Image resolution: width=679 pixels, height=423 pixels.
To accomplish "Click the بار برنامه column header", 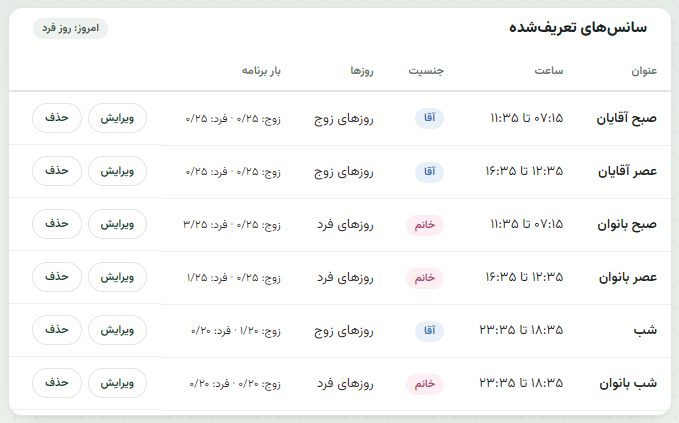I will (261, 71).
